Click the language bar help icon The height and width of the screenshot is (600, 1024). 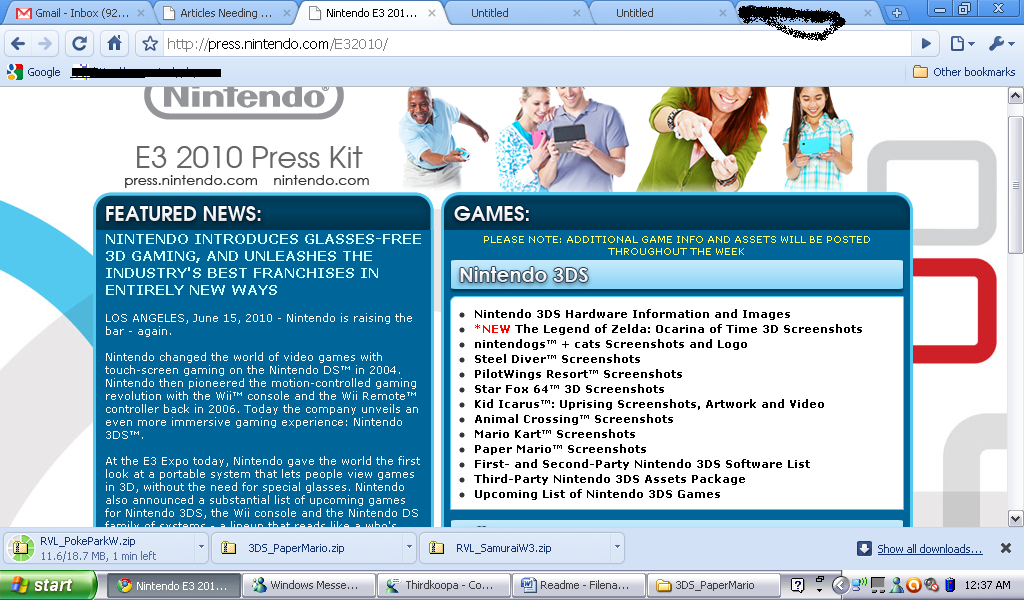coord(797,585)
